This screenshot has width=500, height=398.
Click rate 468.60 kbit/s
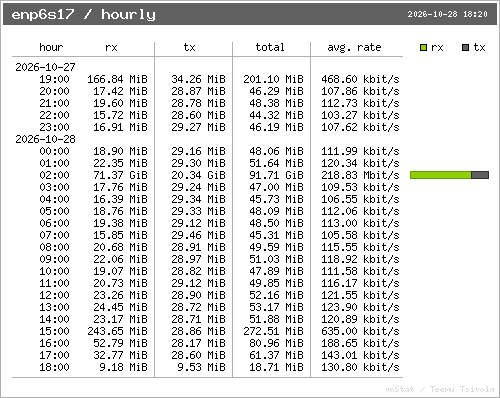pos(360,79)
